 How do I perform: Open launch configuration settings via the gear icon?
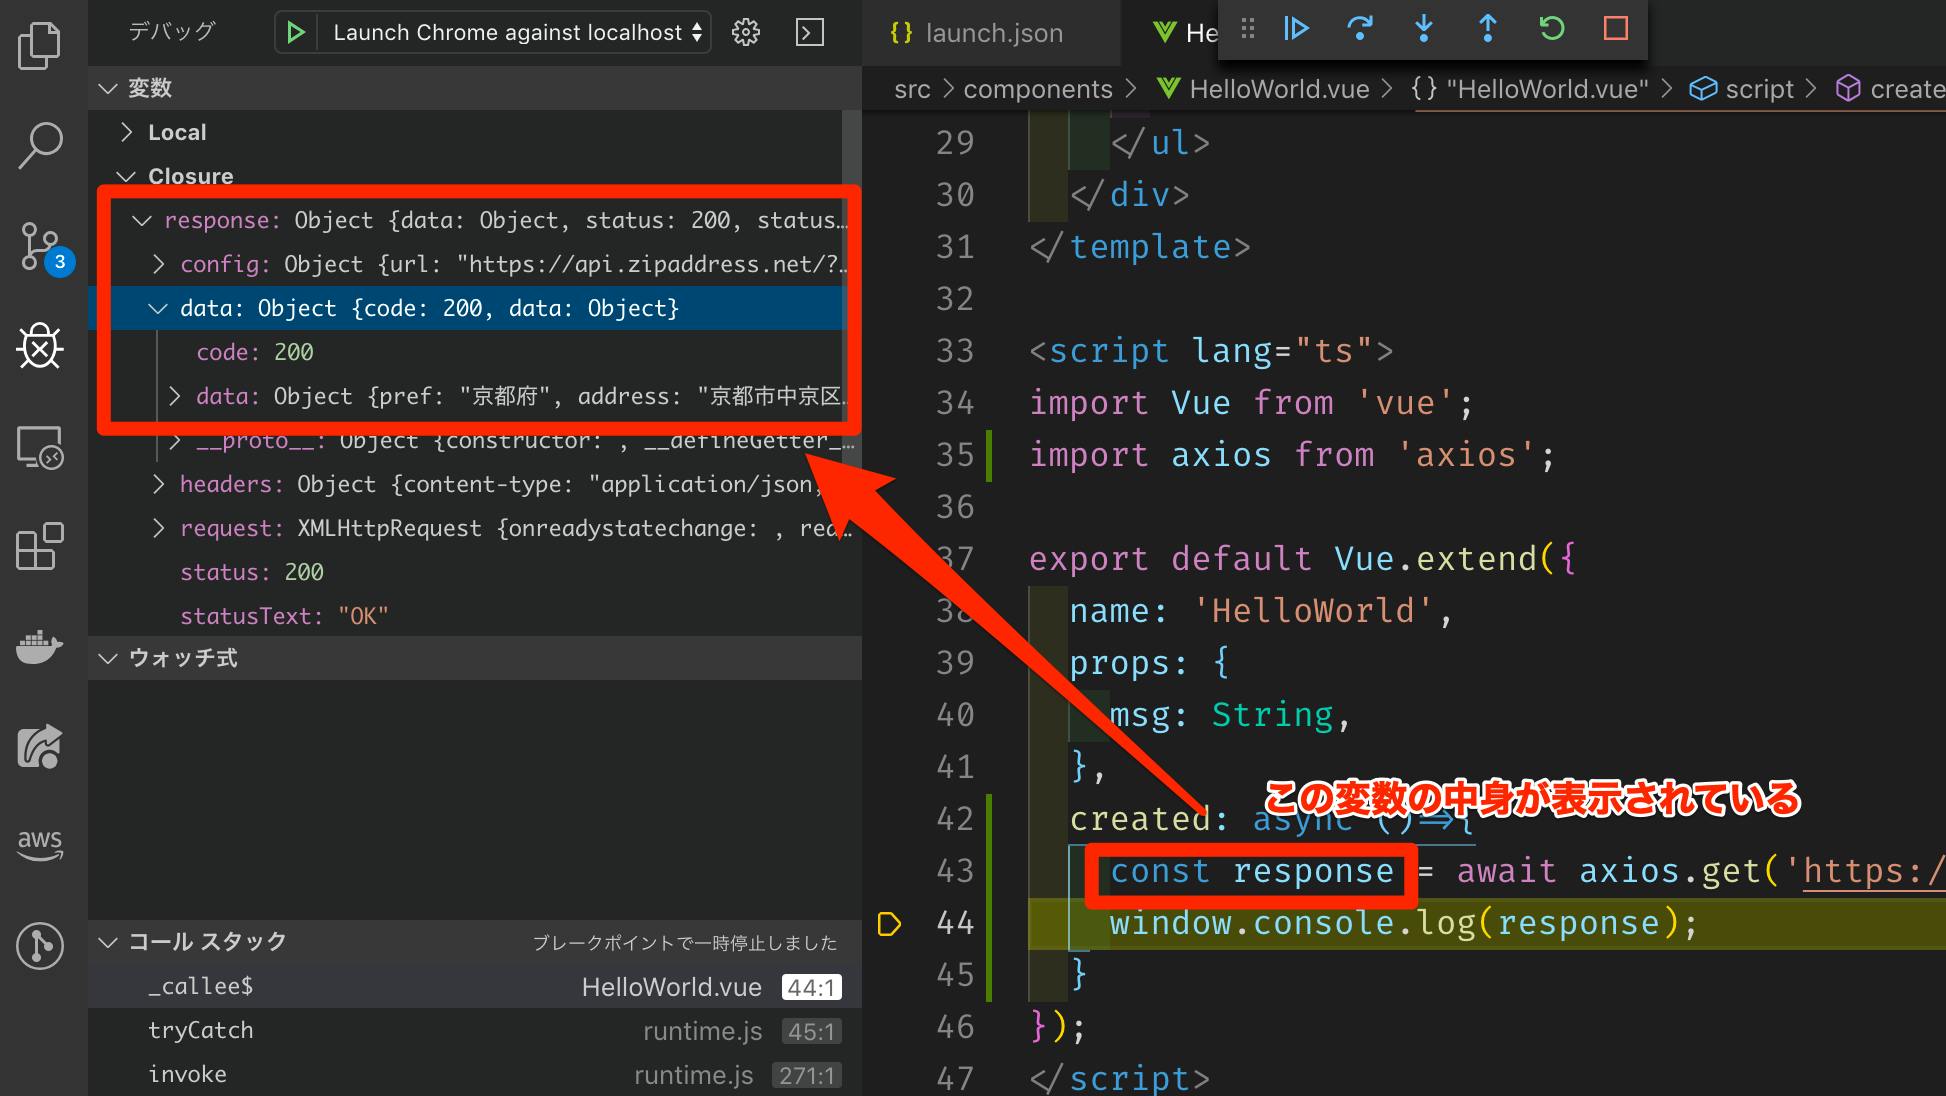745,31
